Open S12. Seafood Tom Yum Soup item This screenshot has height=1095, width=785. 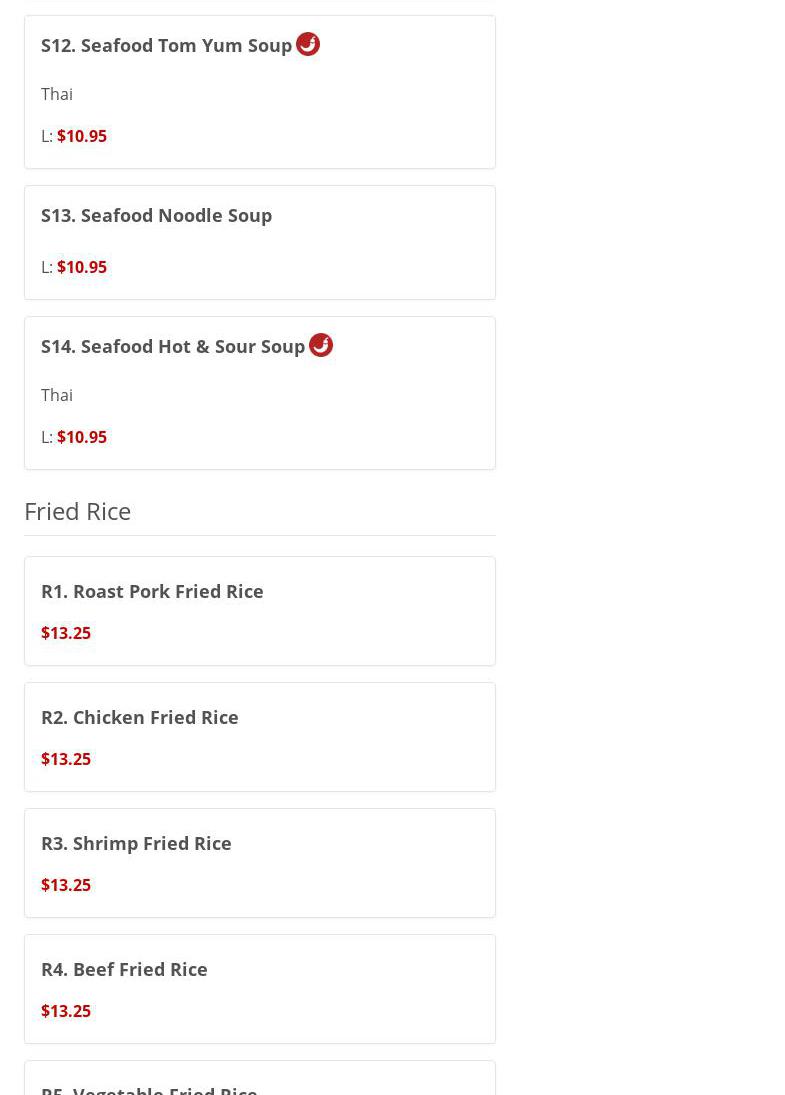pos(166,46)
